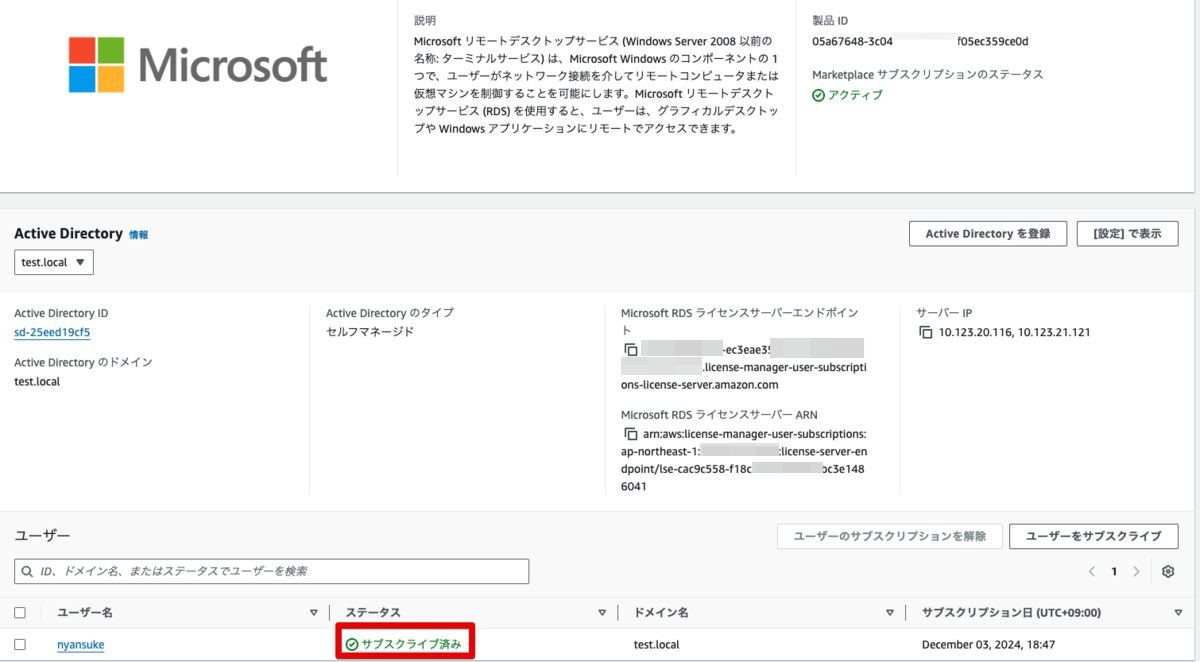Screen dimensions: 1200x662
Task: Open the nyansuke user link
Action: click(81, 645)
